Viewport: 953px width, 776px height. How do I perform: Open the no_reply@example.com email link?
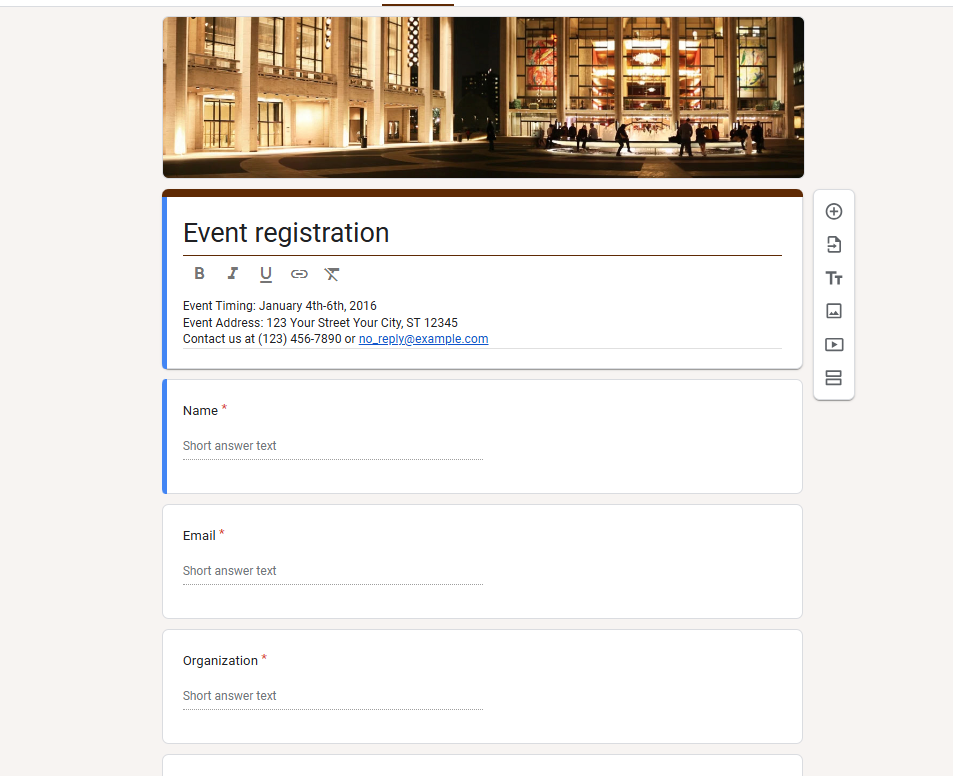pos(423,339)
